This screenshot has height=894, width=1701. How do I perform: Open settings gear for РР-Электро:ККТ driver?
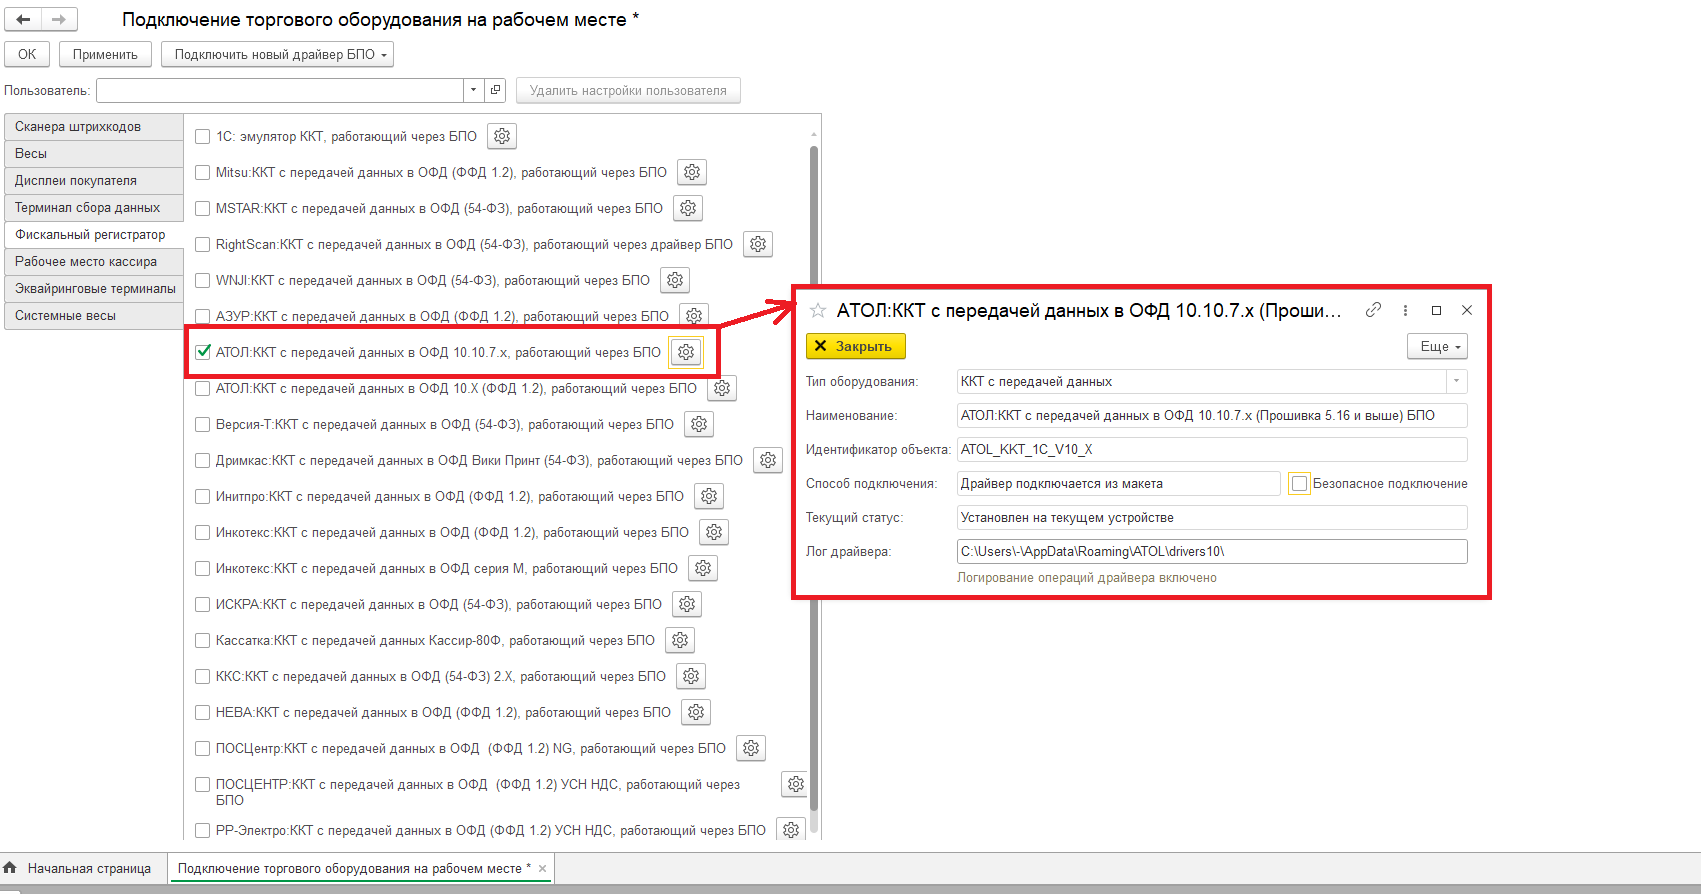(791, 830)
